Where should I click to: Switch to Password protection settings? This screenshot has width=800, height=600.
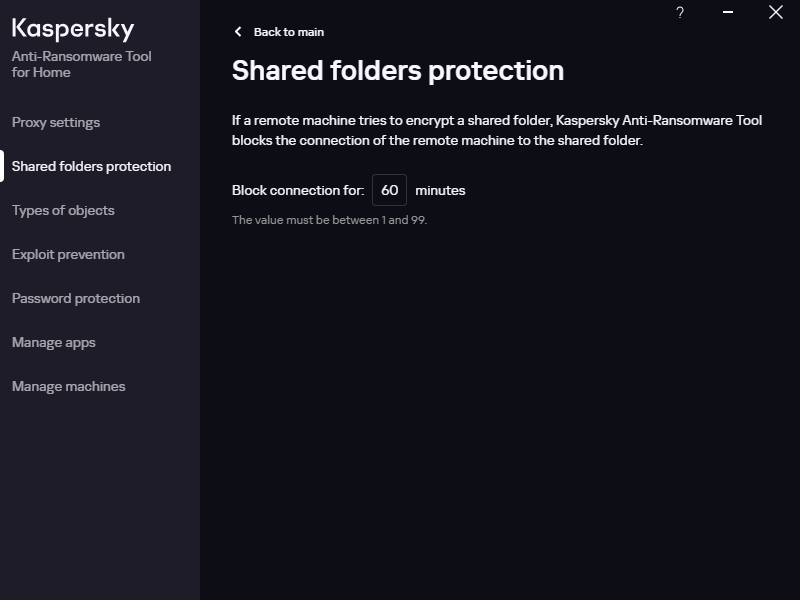tap(76, 298)
